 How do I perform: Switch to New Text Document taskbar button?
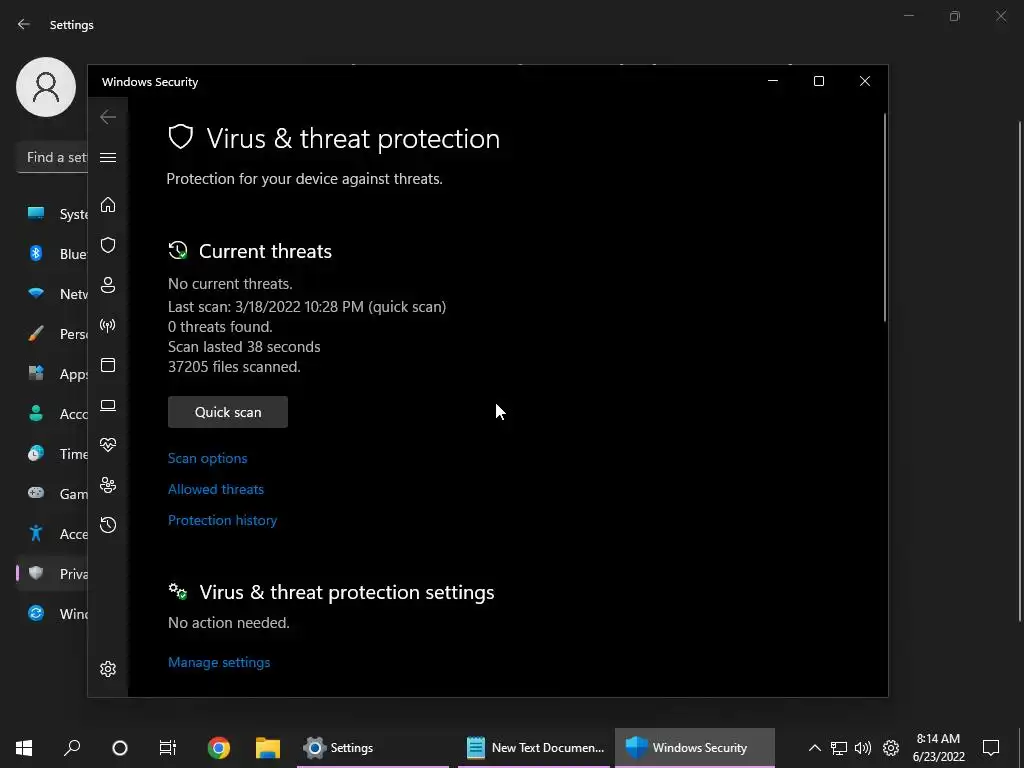click(534, 748)
